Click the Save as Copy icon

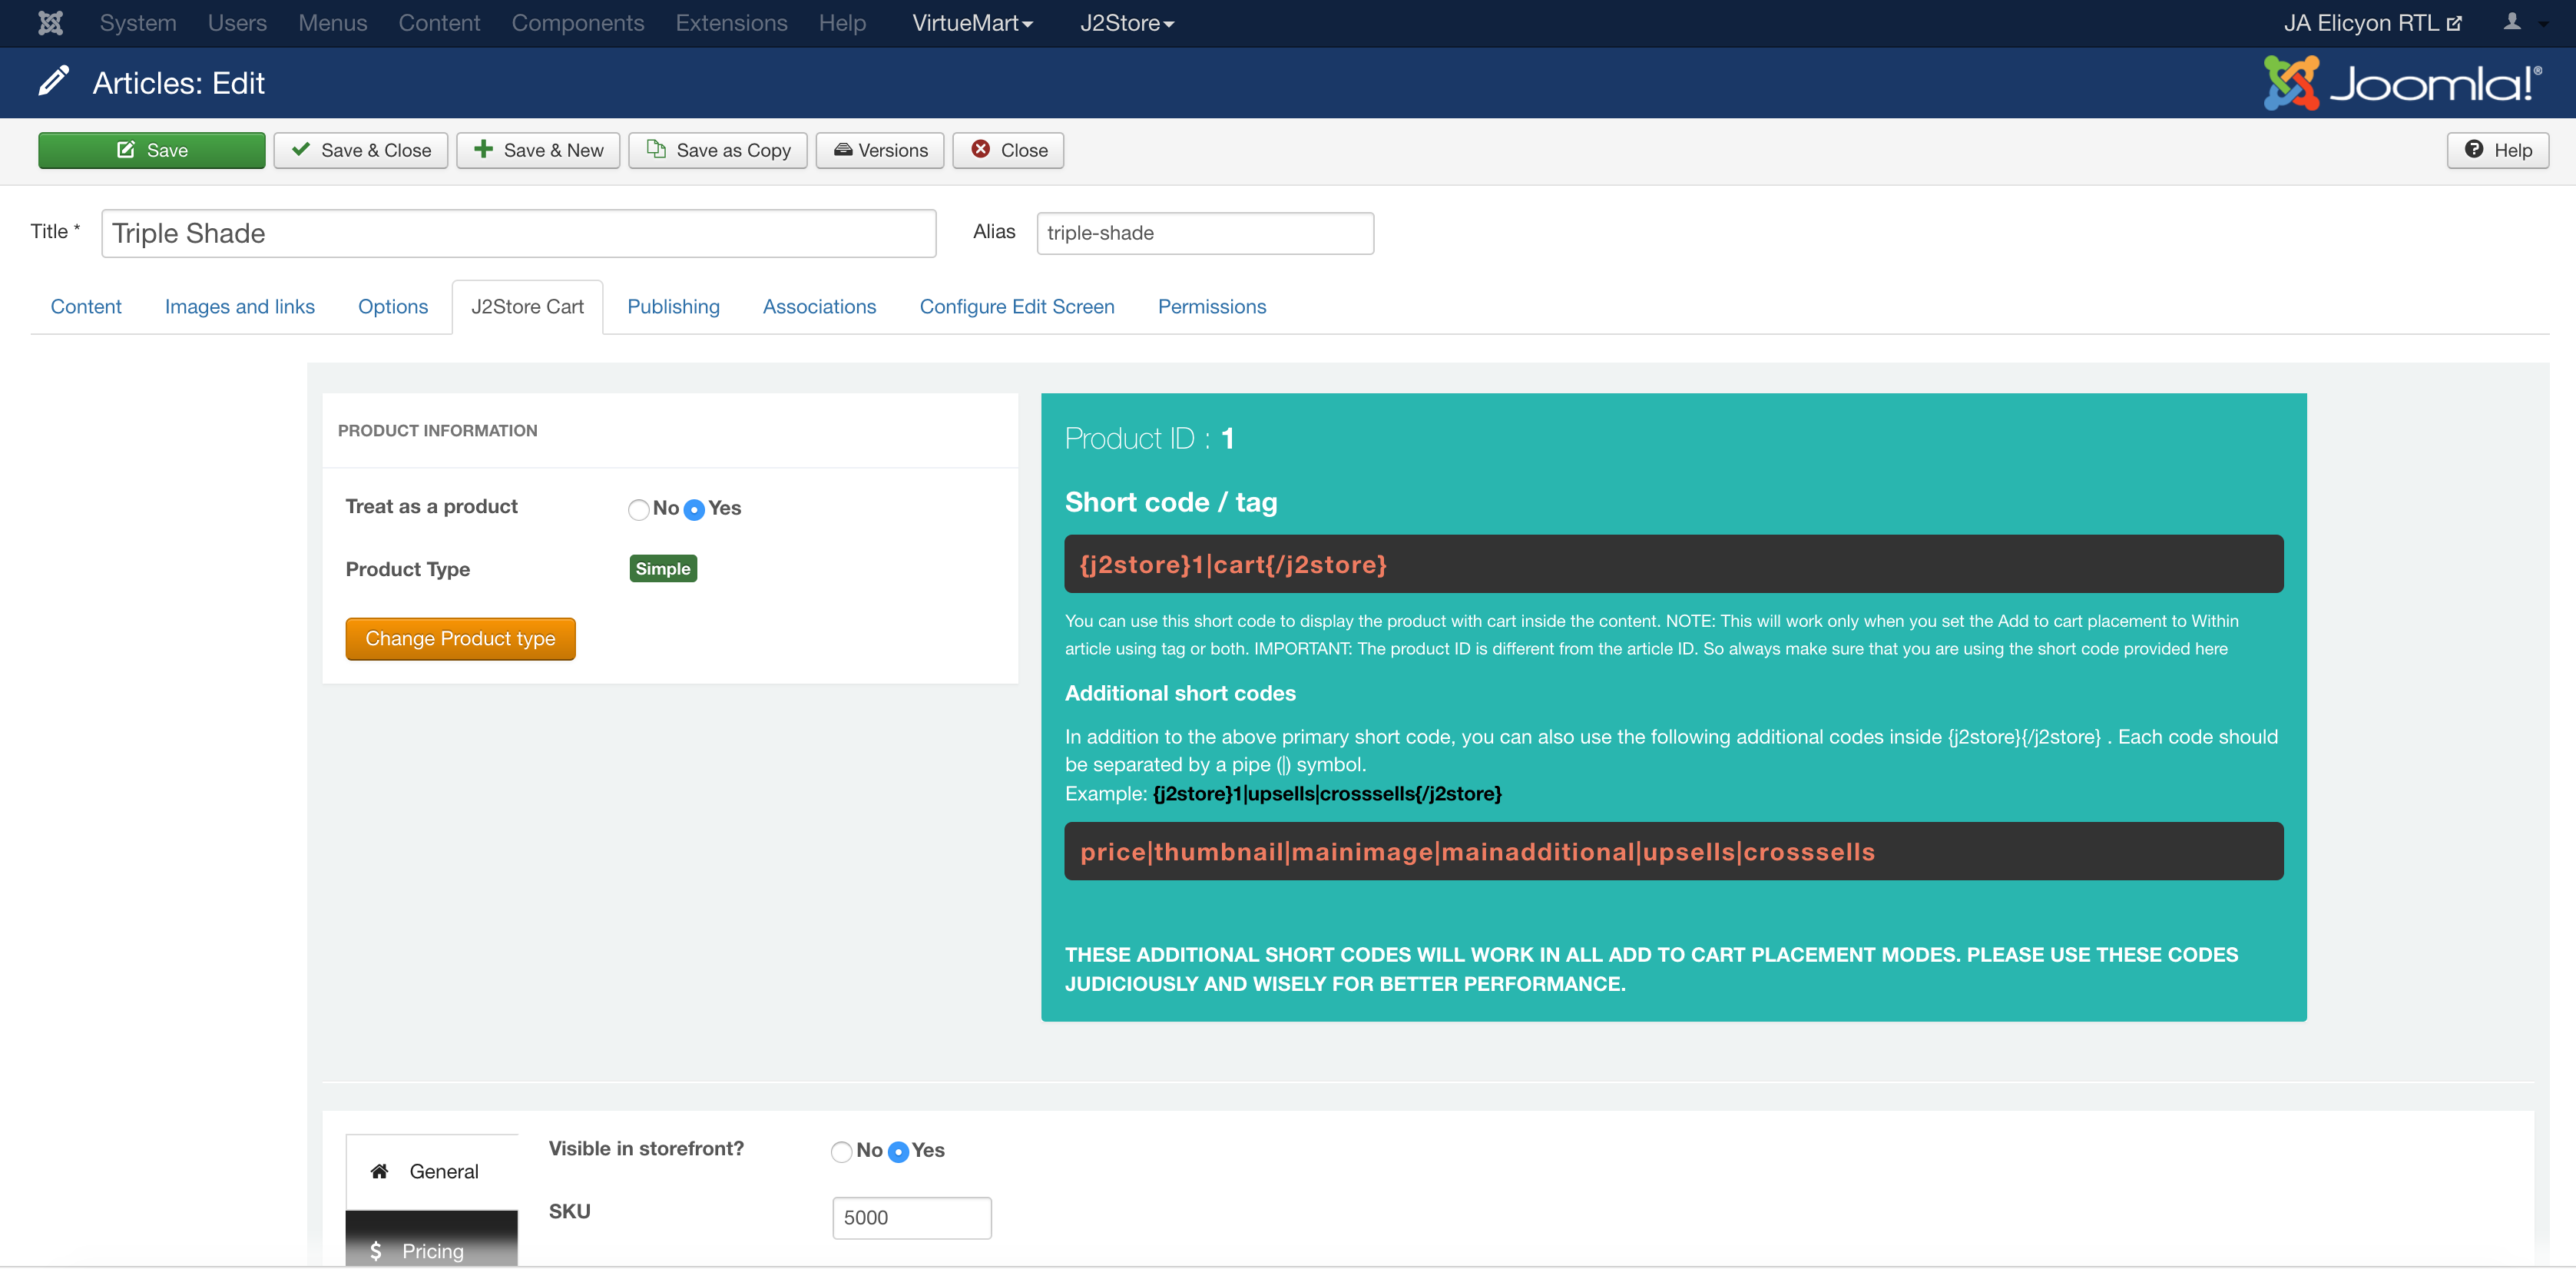656,149
